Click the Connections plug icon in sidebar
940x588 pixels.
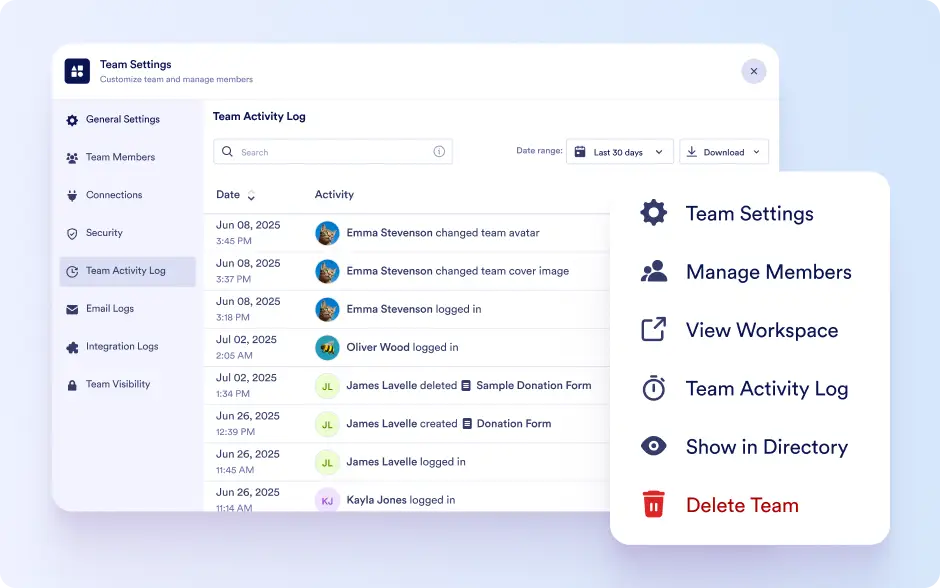[x=72, y=195]
